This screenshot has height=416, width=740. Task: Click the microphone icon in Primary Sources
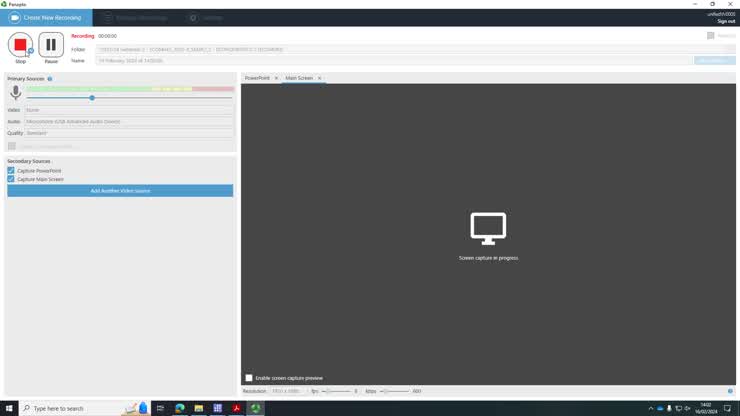click(x=16, y=93)
